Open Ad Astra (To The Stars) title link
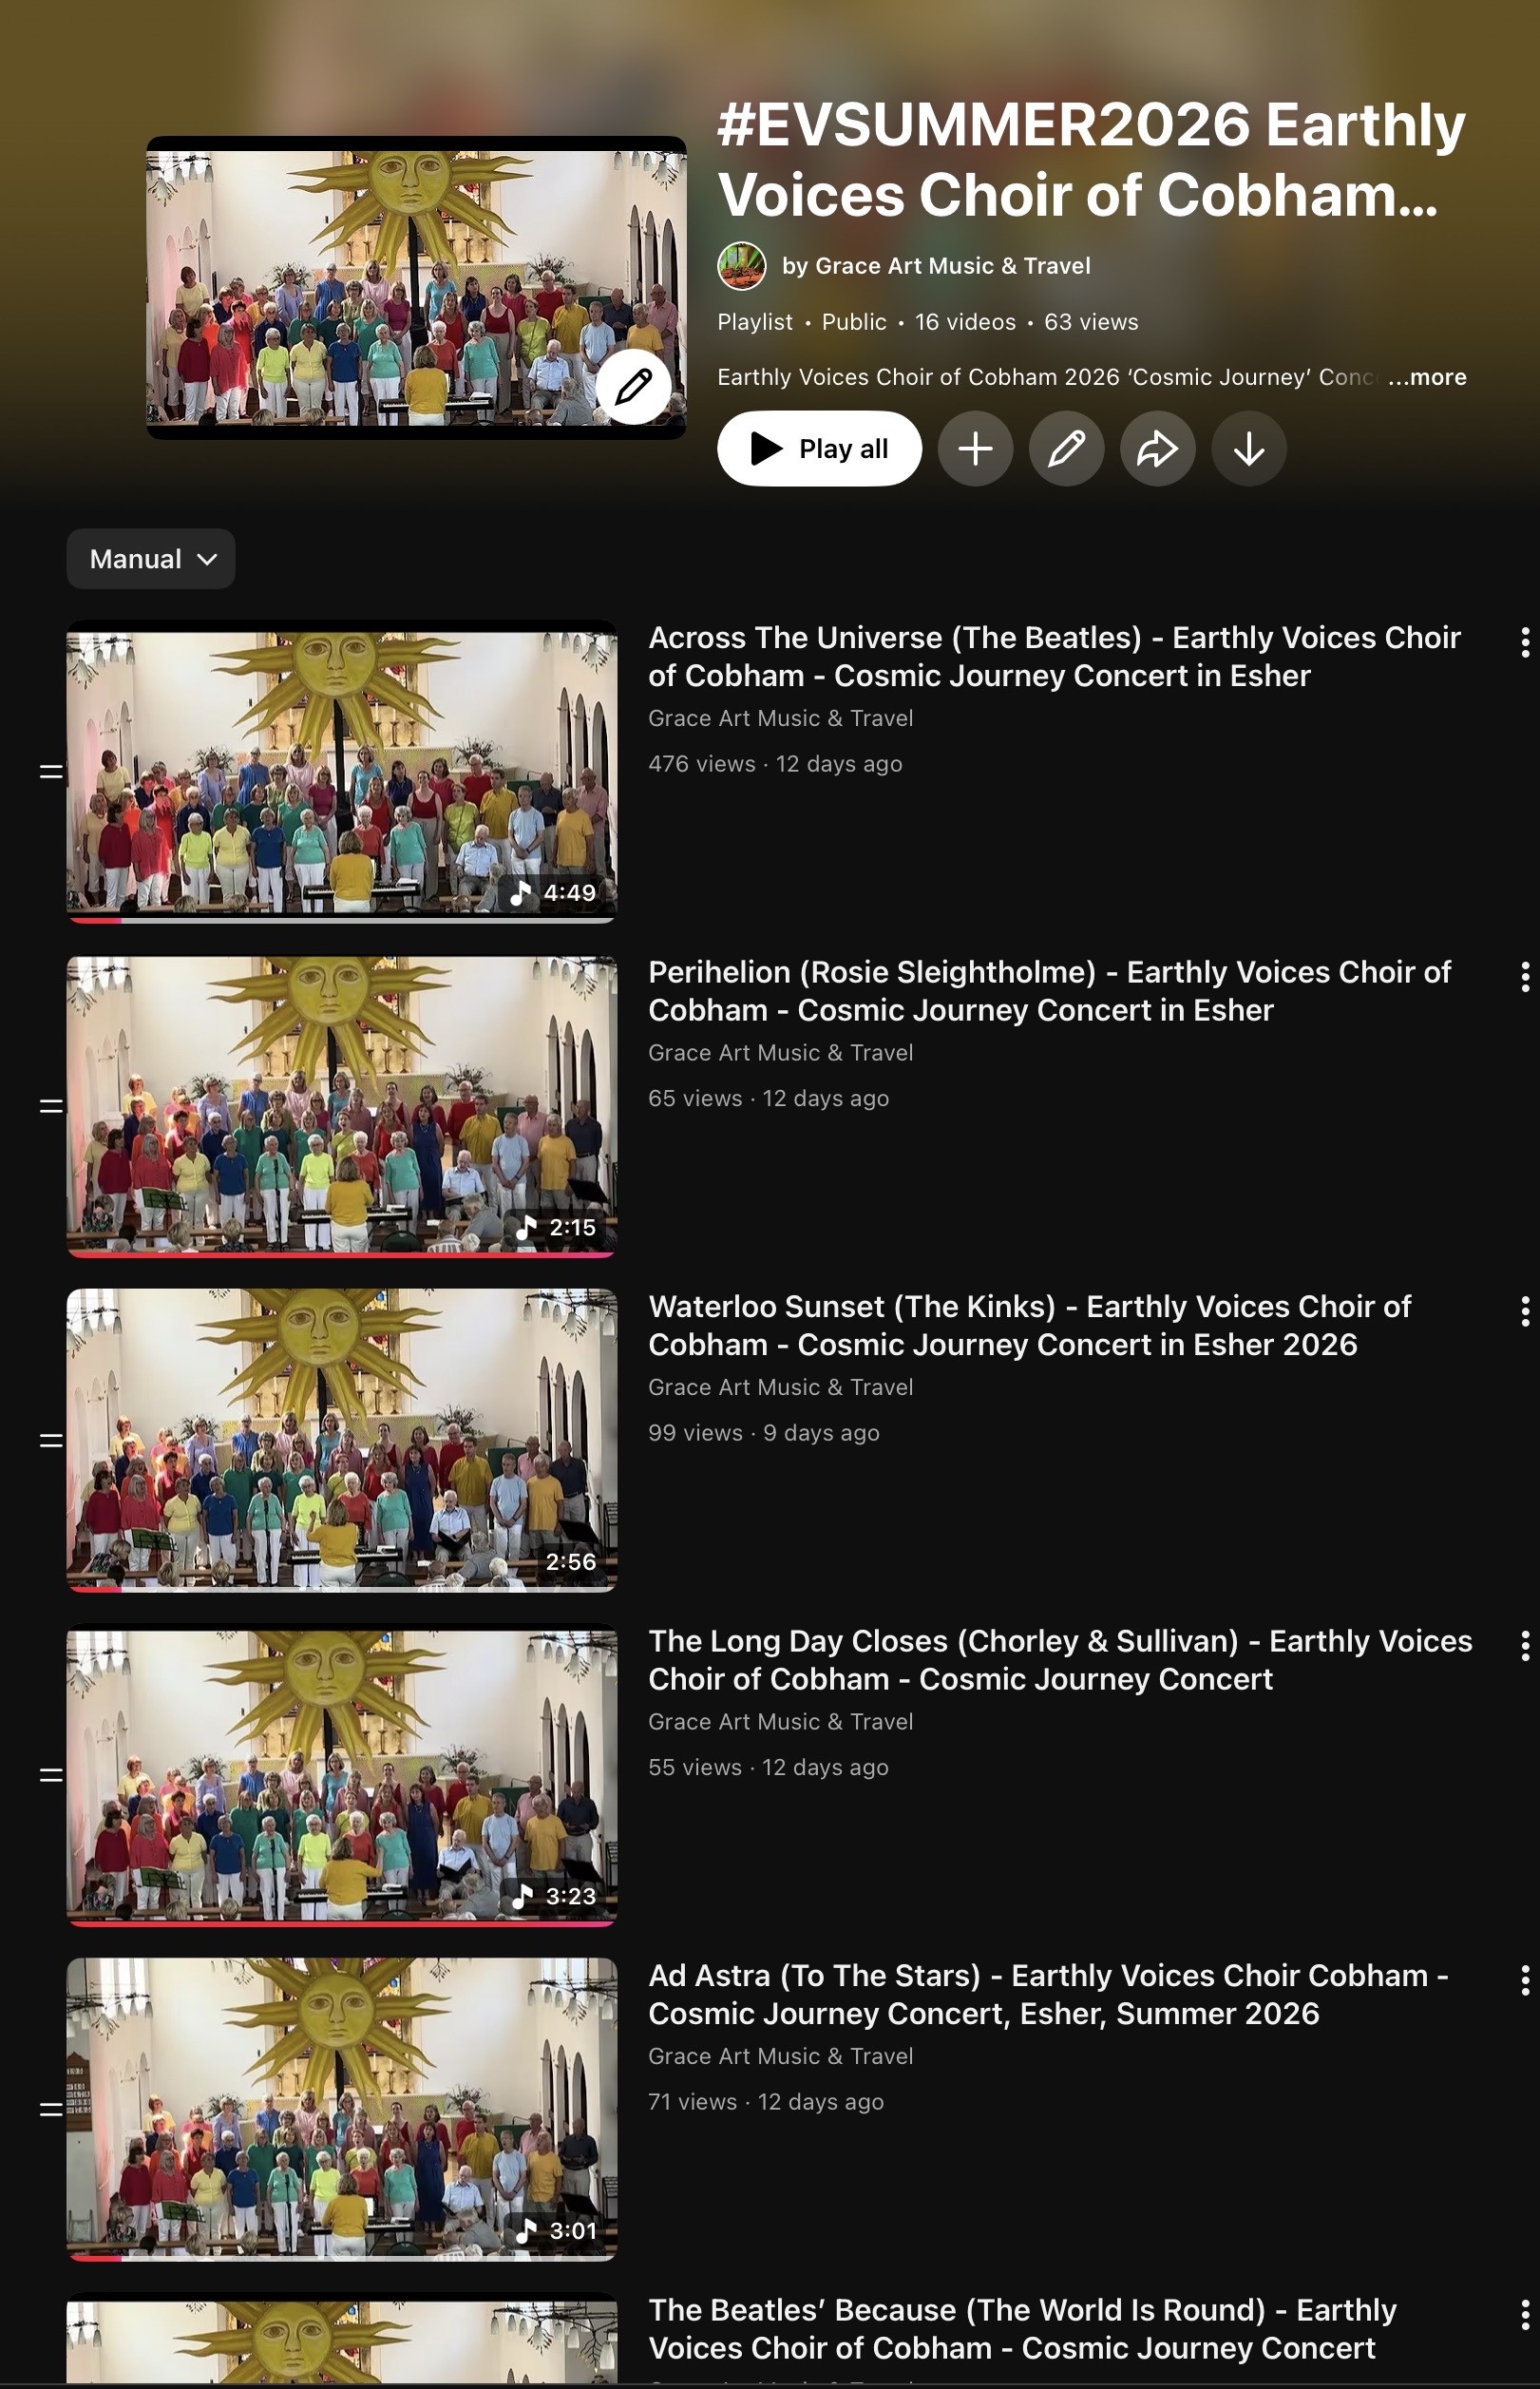Screen dimensions: 1540x2389 coord(1048,1995)
